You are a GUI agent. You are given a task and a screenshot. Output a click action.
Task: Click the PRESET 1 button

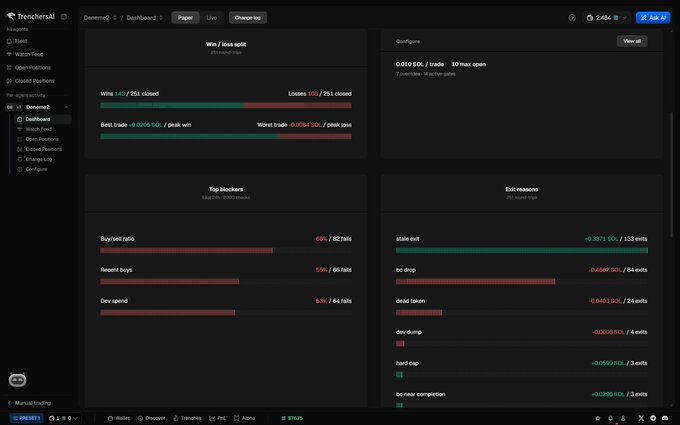[x=26, y=418]
